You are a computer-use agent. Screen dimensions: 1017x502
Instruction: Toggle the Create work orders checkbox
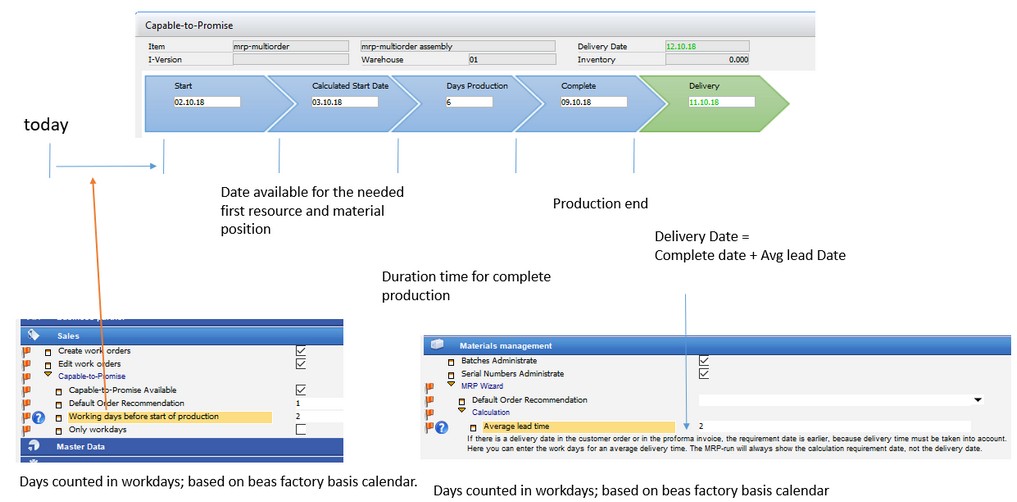click(x=300, y=351)
